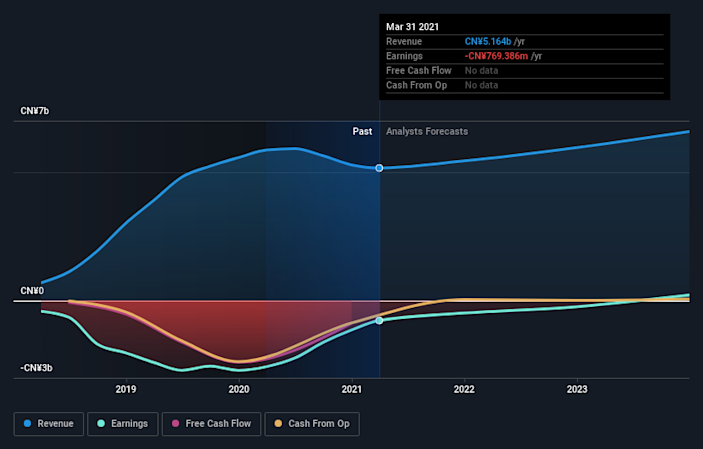Click the 2022 x-axis label

click(464, 389)
